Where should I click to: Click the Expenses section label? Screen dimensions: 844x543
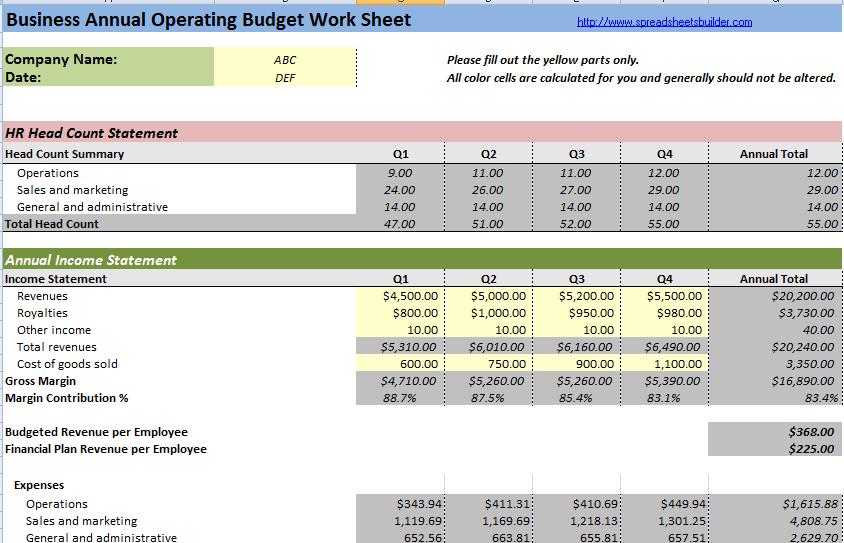click(39, 485)
